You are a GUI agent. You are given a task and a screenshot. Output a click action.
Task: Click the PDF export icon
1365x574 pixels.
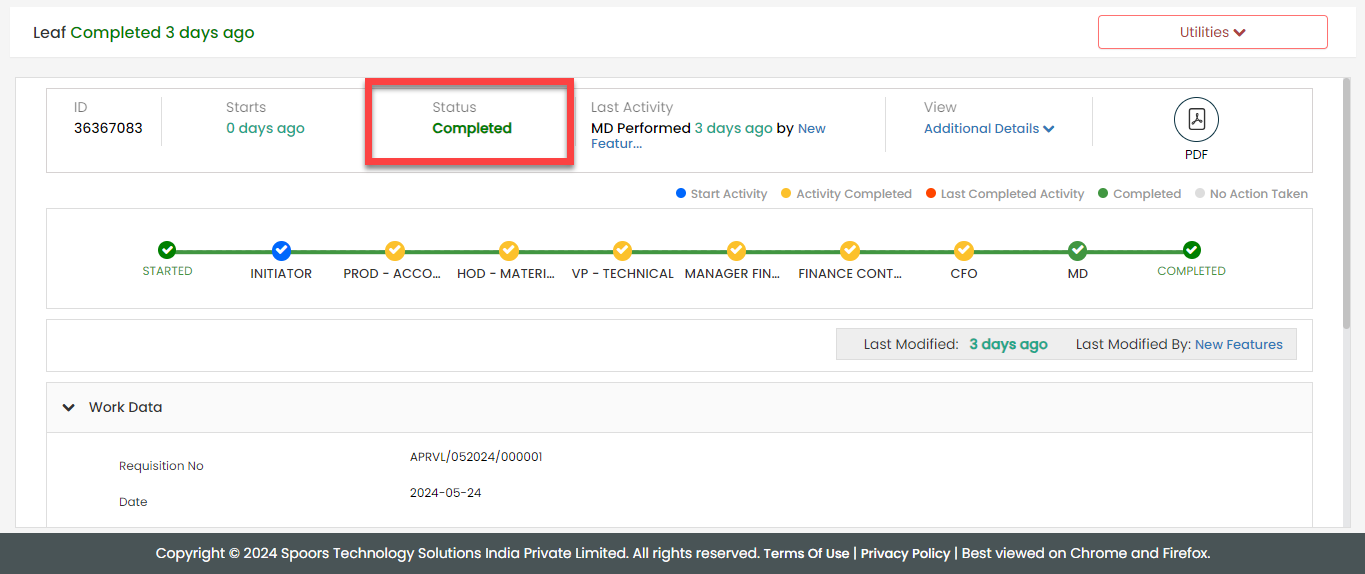(1196, 120)
